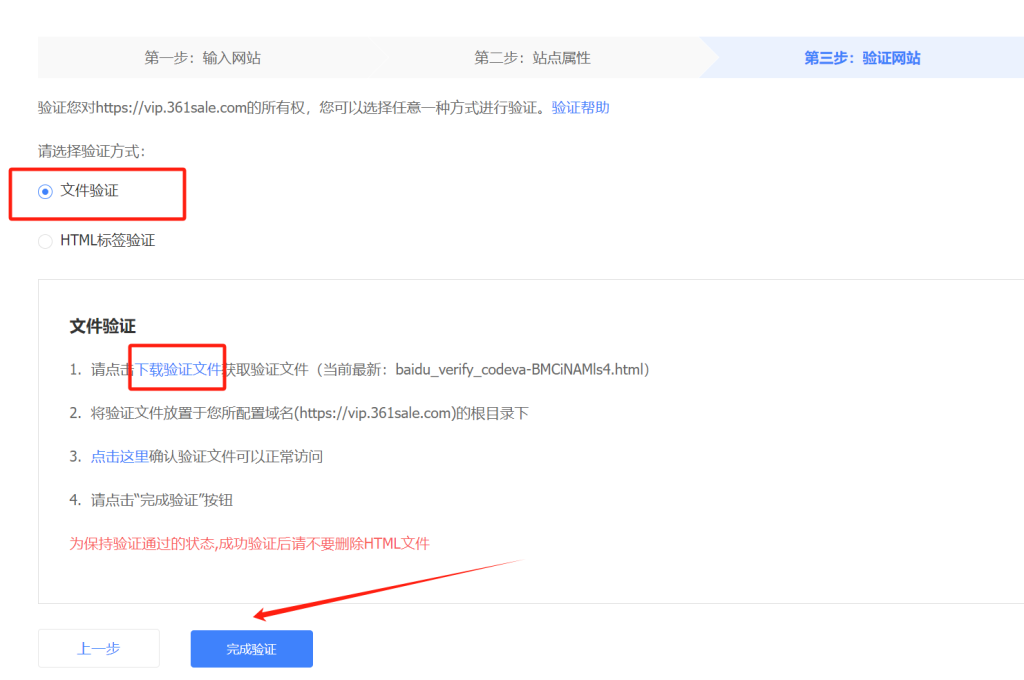Toggle the currently selected 文件验证 option circle
This screenshot has width=1024, height=680.
45,190
